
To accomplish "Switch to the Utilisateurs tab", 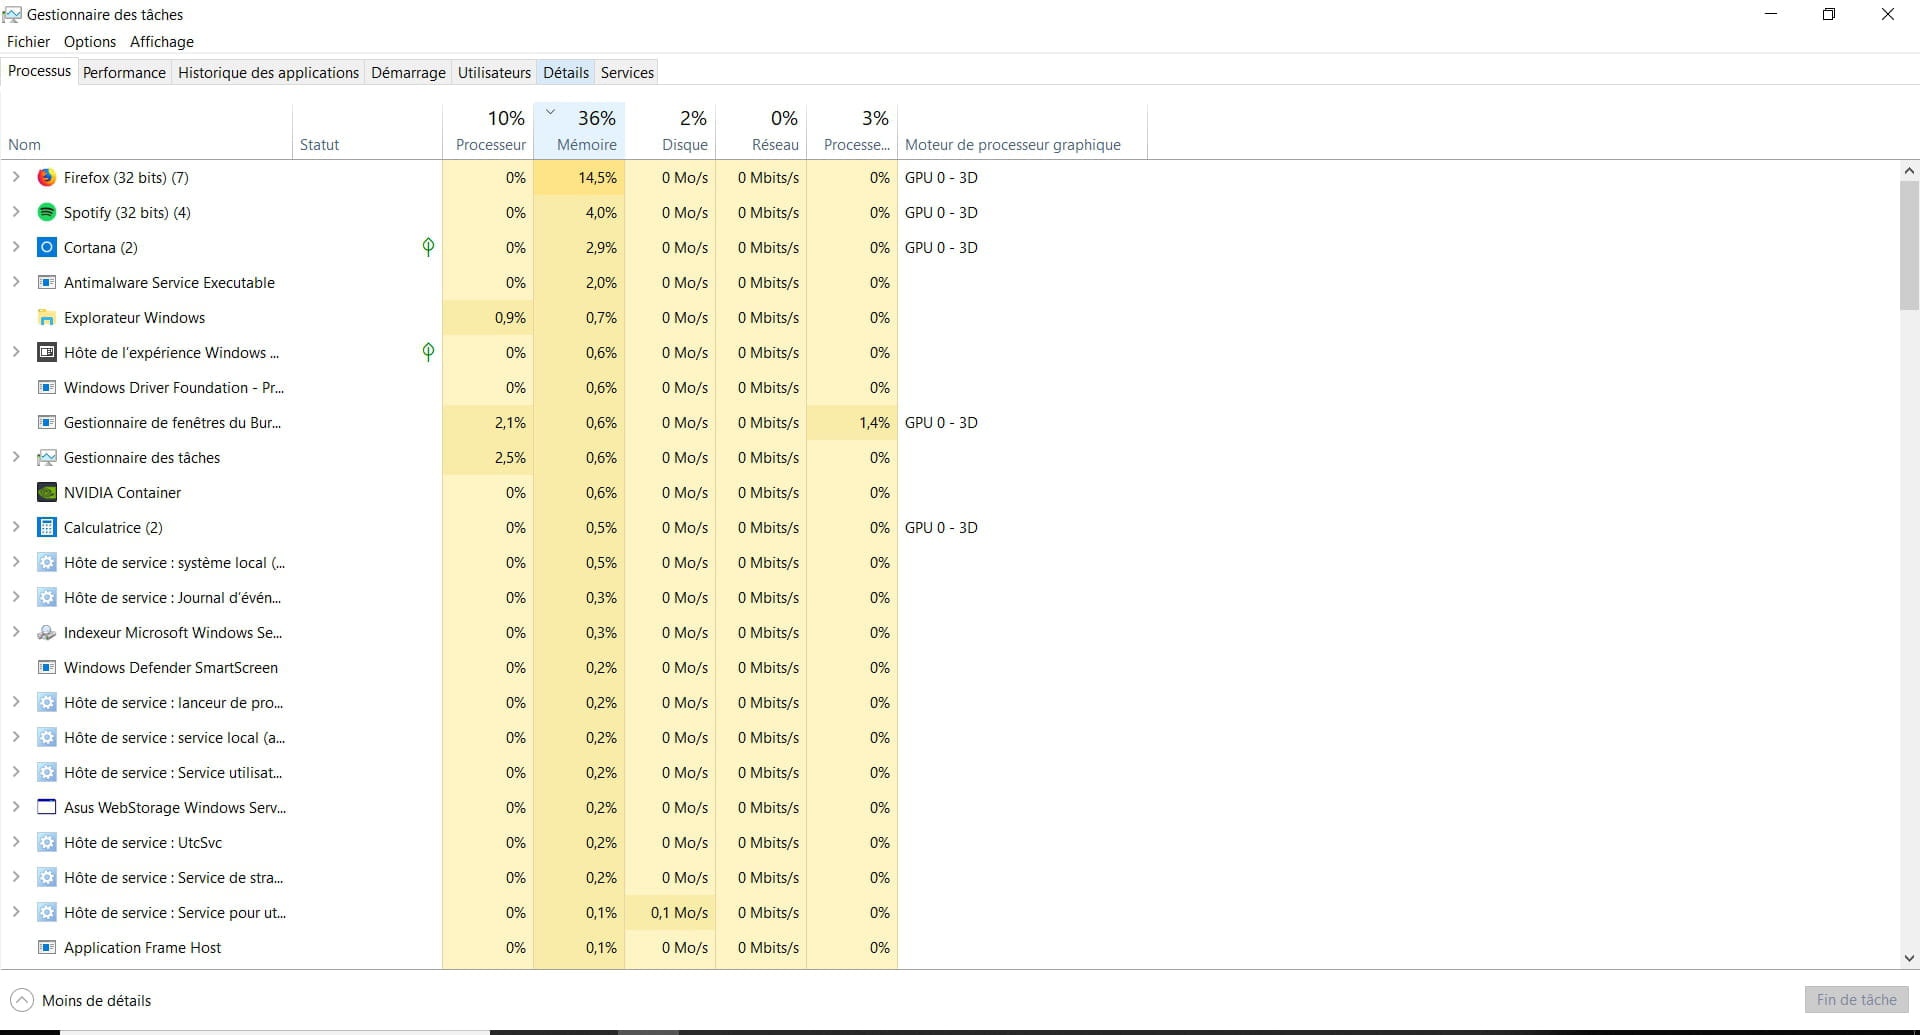I will tap(494, 73).
